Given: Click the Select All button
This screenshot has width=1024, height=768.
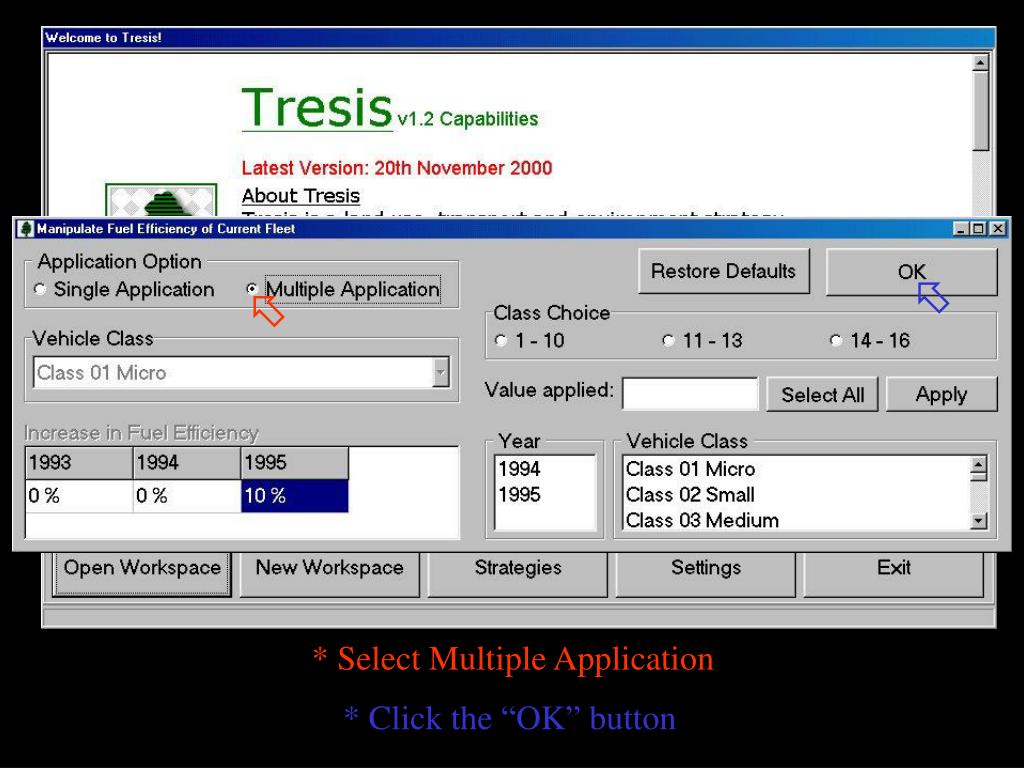Looking at the screenshot, I should tap(822, 394).
